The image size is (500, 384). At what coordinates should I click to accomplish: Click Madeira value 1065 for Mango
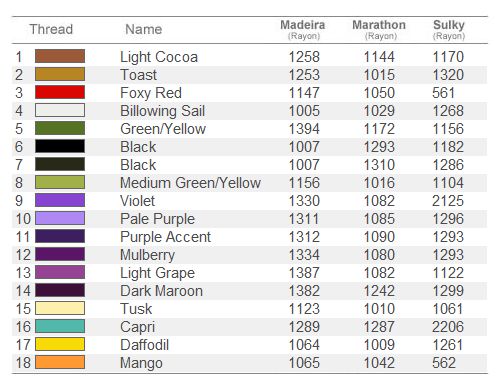pyautogui.click(x=304, y=363)
